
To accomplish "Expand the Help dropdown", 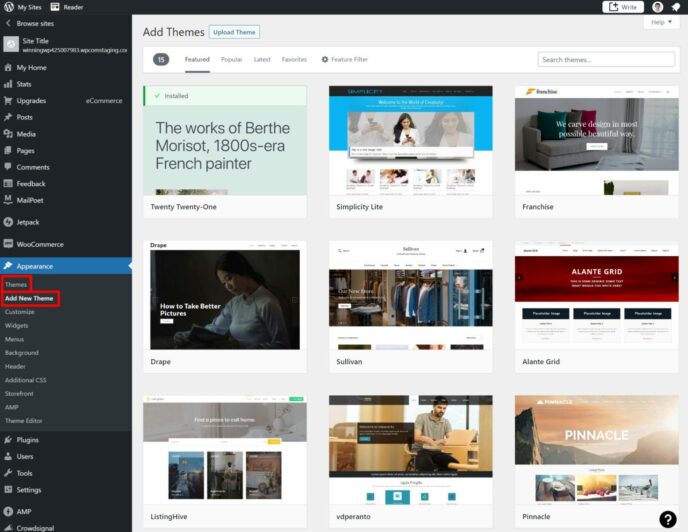I will (661, 22).
